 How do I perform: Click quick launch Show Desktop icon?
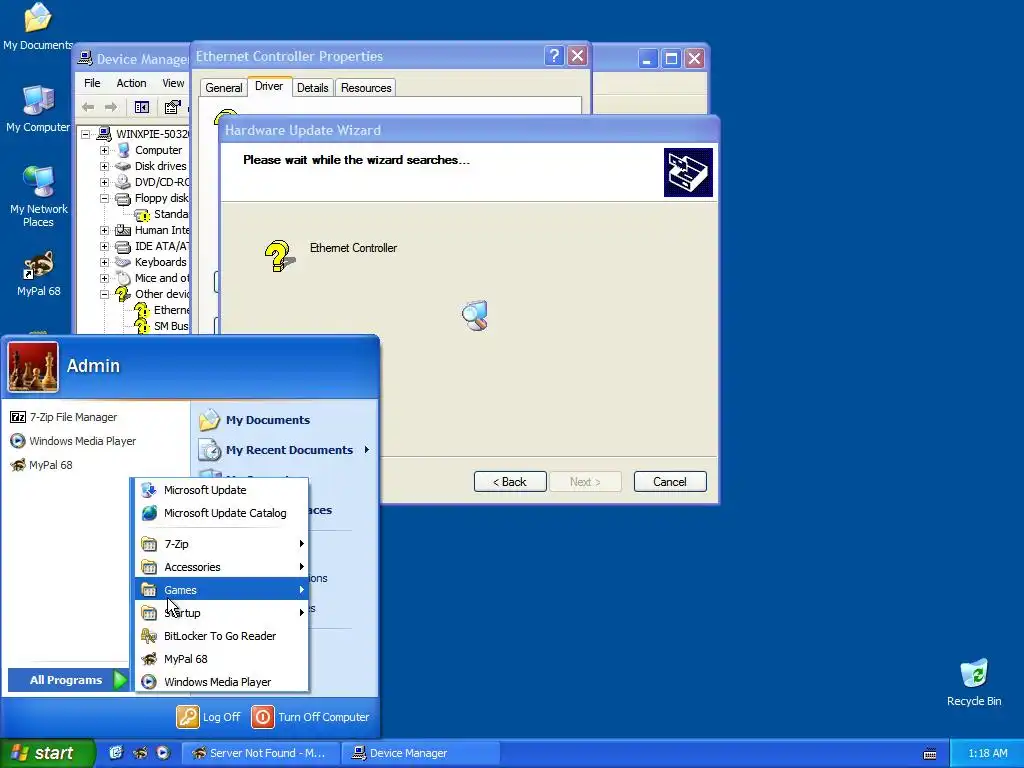click(116, 753)
